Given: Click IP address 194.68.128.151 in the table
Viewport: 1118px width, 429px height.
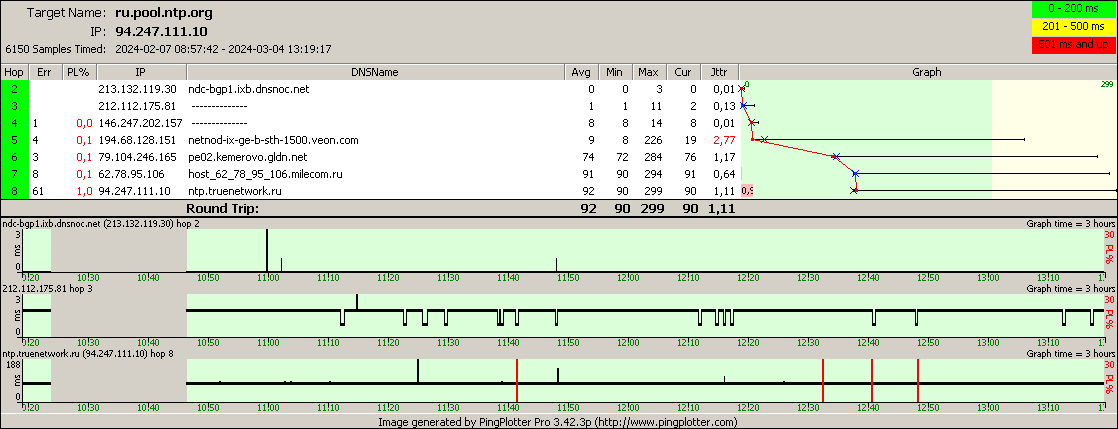Looking at the screenshot, I should 137,140.
